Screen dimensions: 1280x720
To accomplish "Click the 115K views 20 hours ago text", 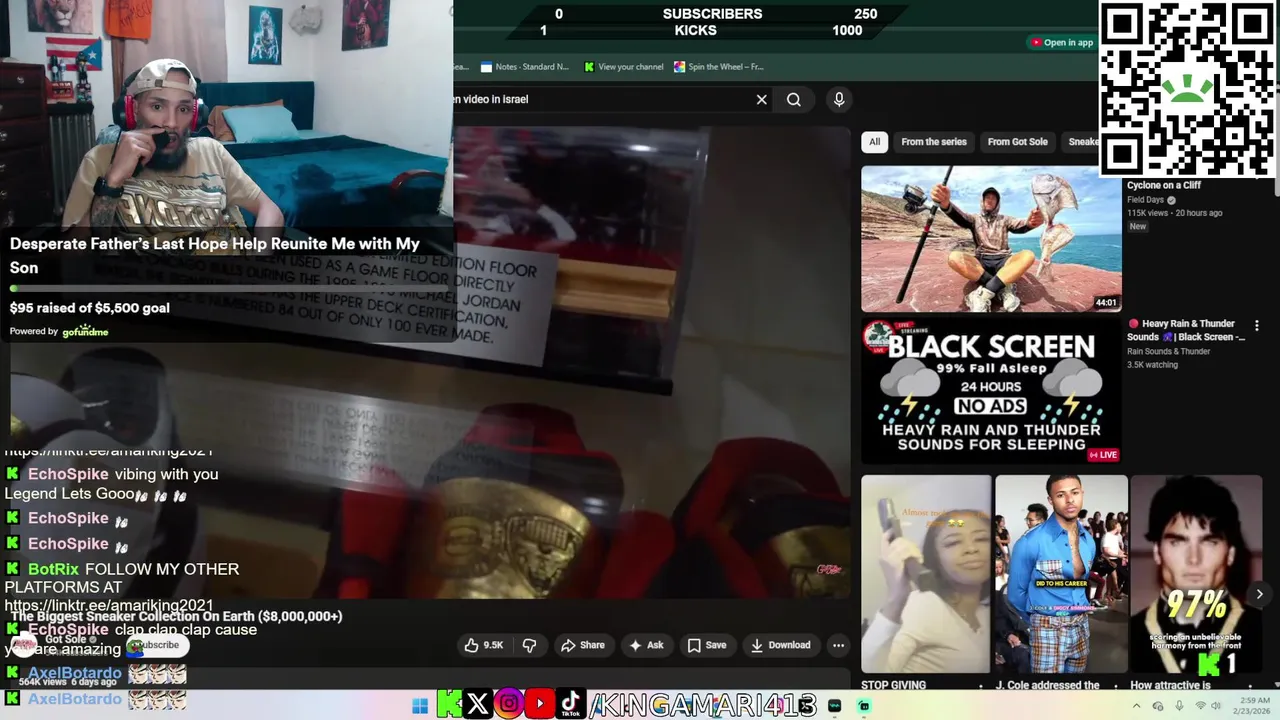I will click(1175, 213).
